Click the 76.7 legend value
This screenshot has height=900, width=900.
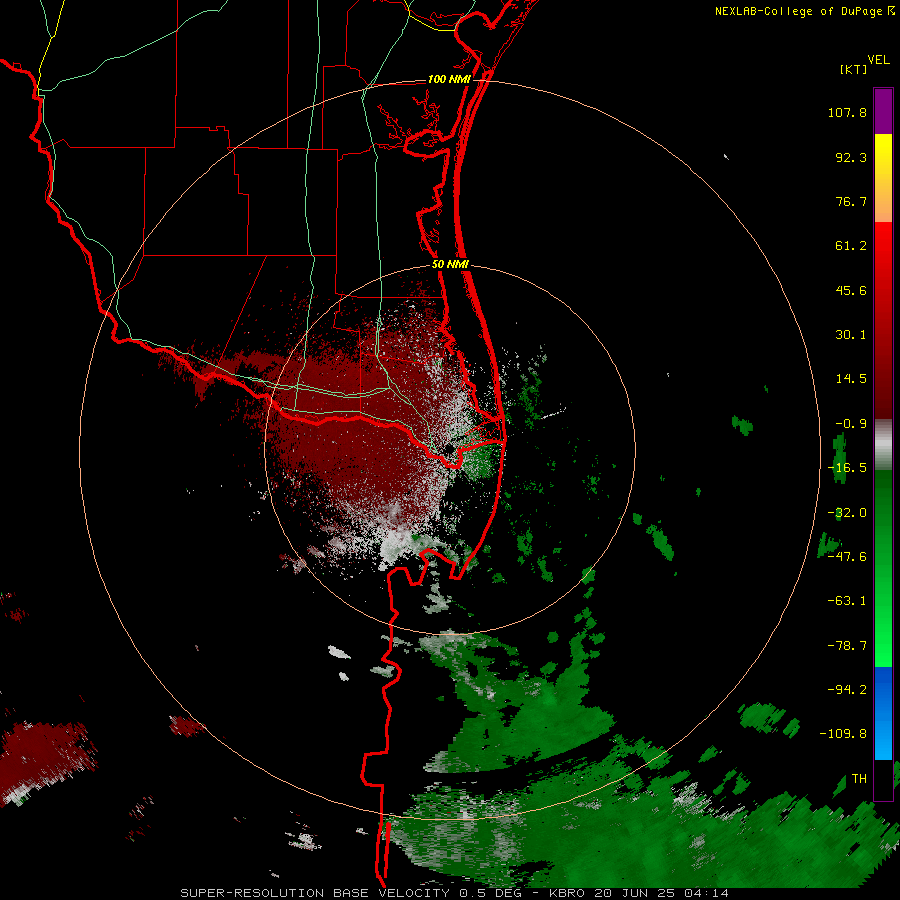(x=851, y=201)
